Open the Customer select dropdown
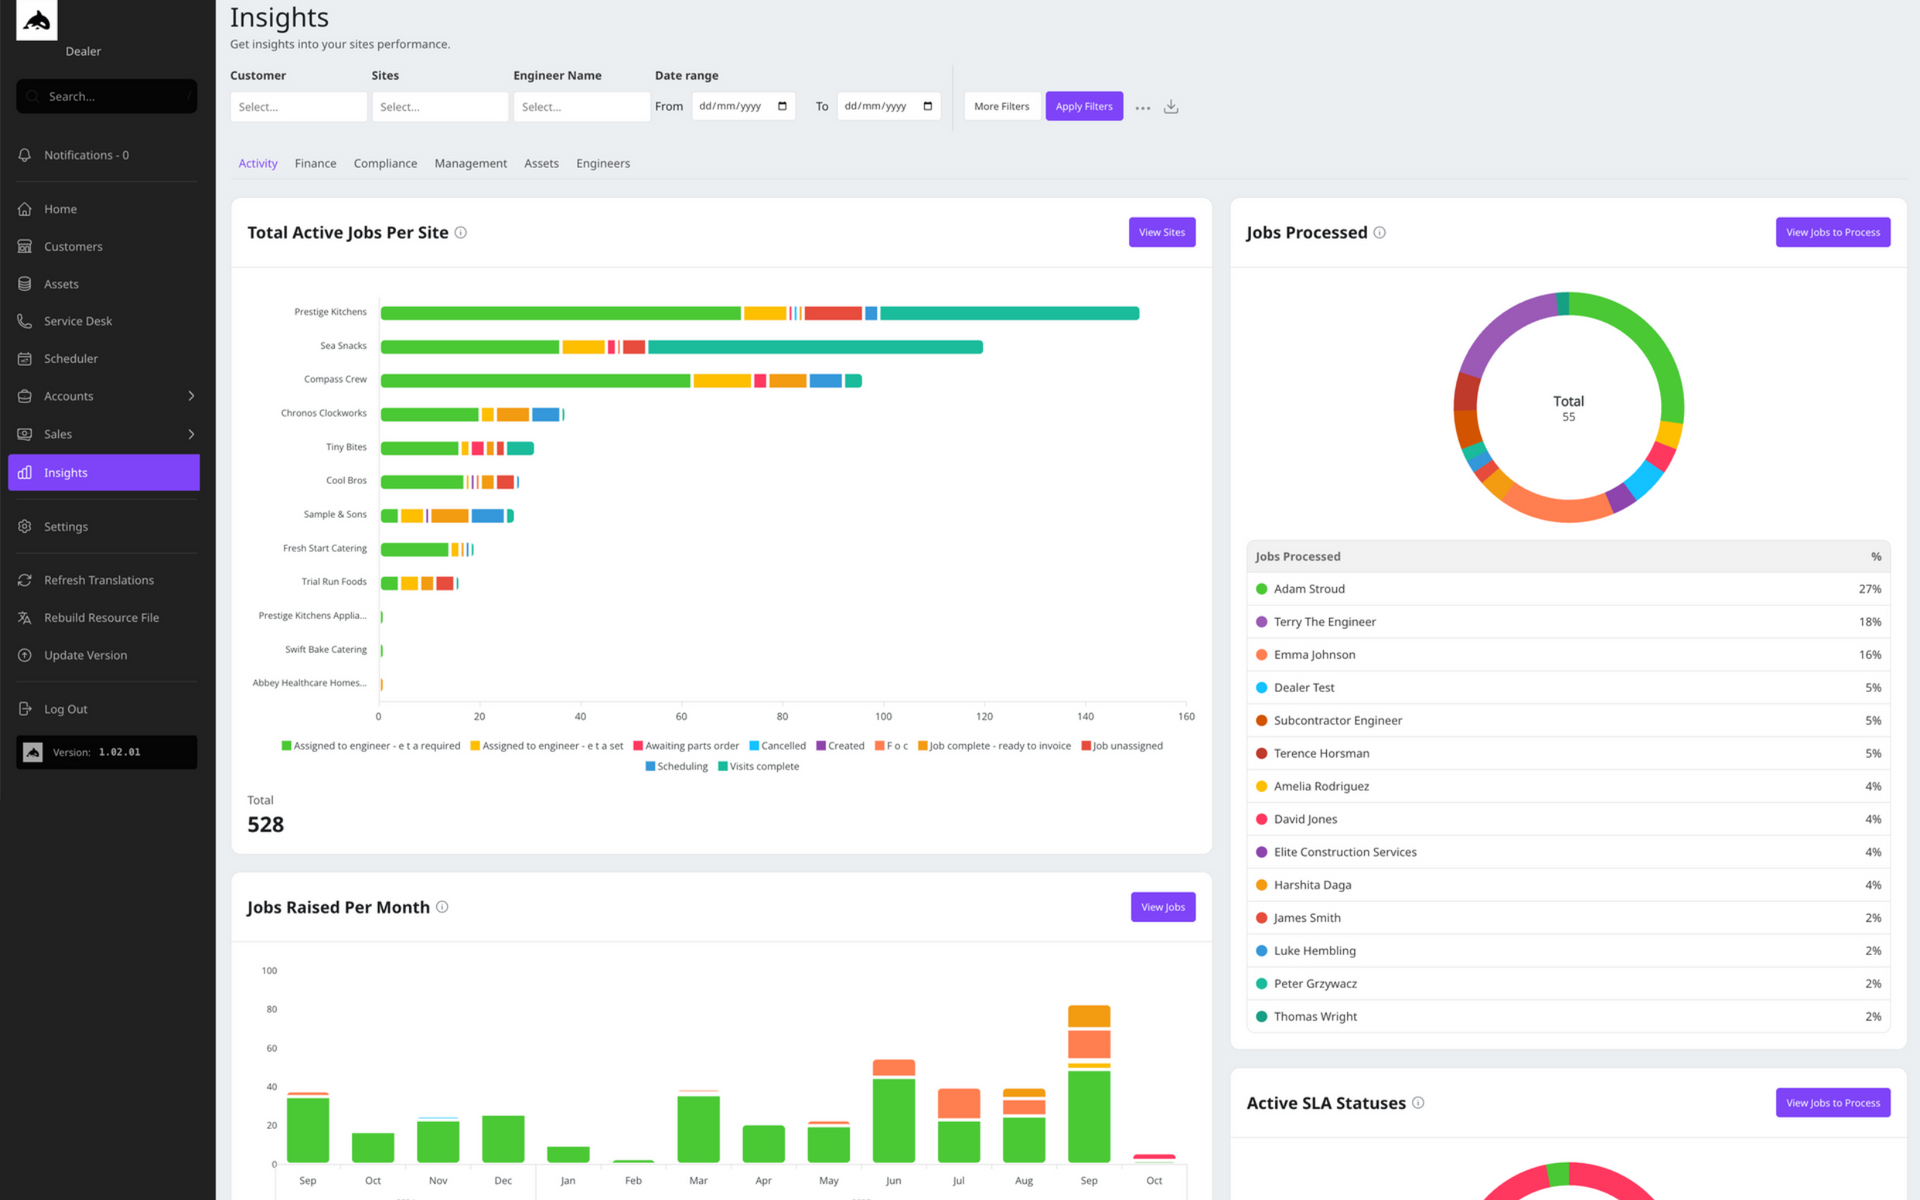This screenshot has width=1920, height=1200. tap(298, 107)
